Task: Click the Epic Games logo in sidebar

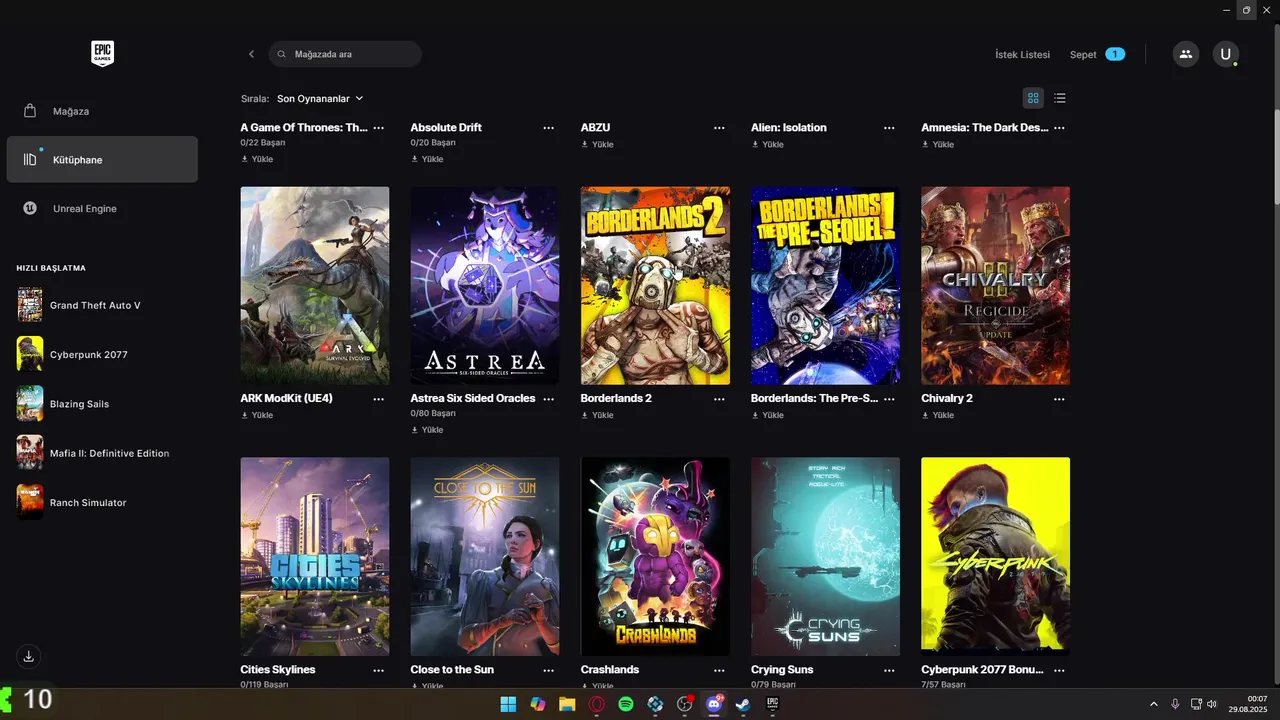Action: click(x=102, y=54)
